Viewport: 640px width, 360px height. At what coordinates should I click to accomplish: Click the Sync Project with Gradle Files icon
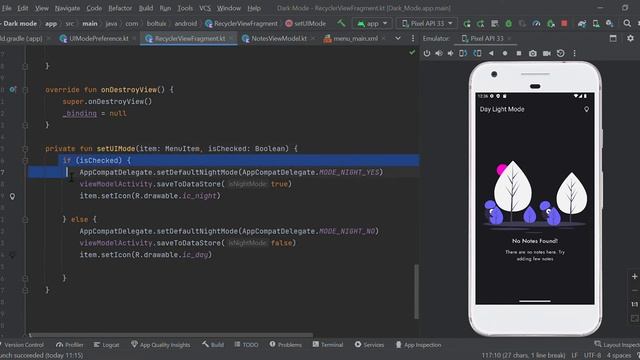tap(582, 24)
